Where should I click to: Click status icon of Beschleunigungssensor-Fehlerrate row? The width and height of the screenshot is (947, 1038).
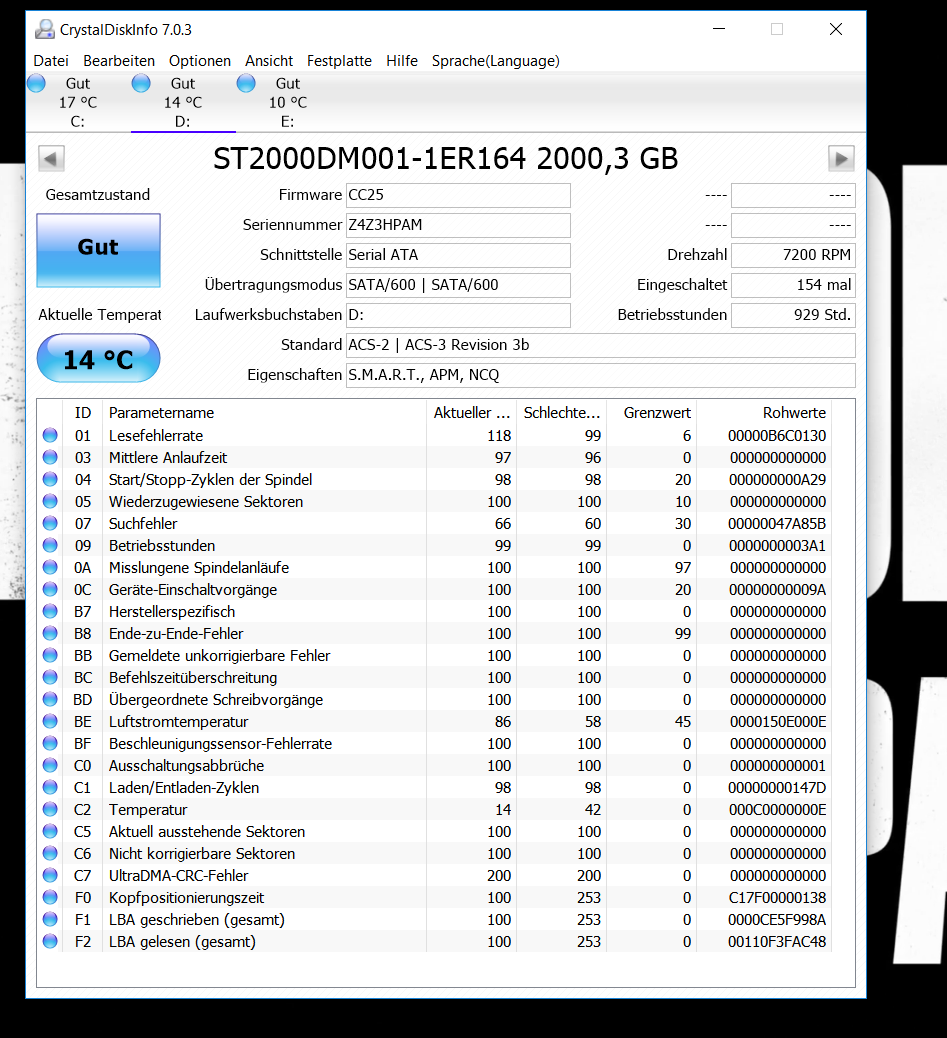(50, 743)
